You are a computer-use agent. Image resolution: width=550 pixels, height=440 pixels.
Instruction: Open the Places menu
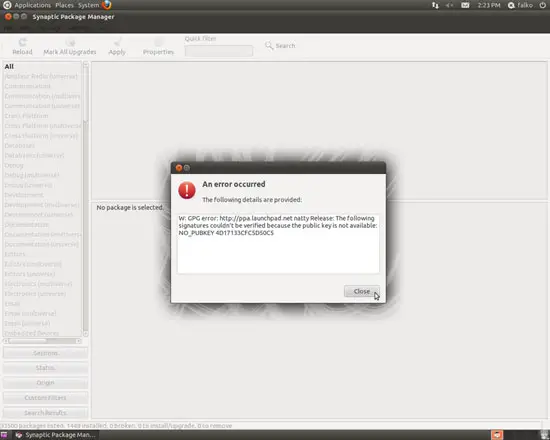point(65,5)
